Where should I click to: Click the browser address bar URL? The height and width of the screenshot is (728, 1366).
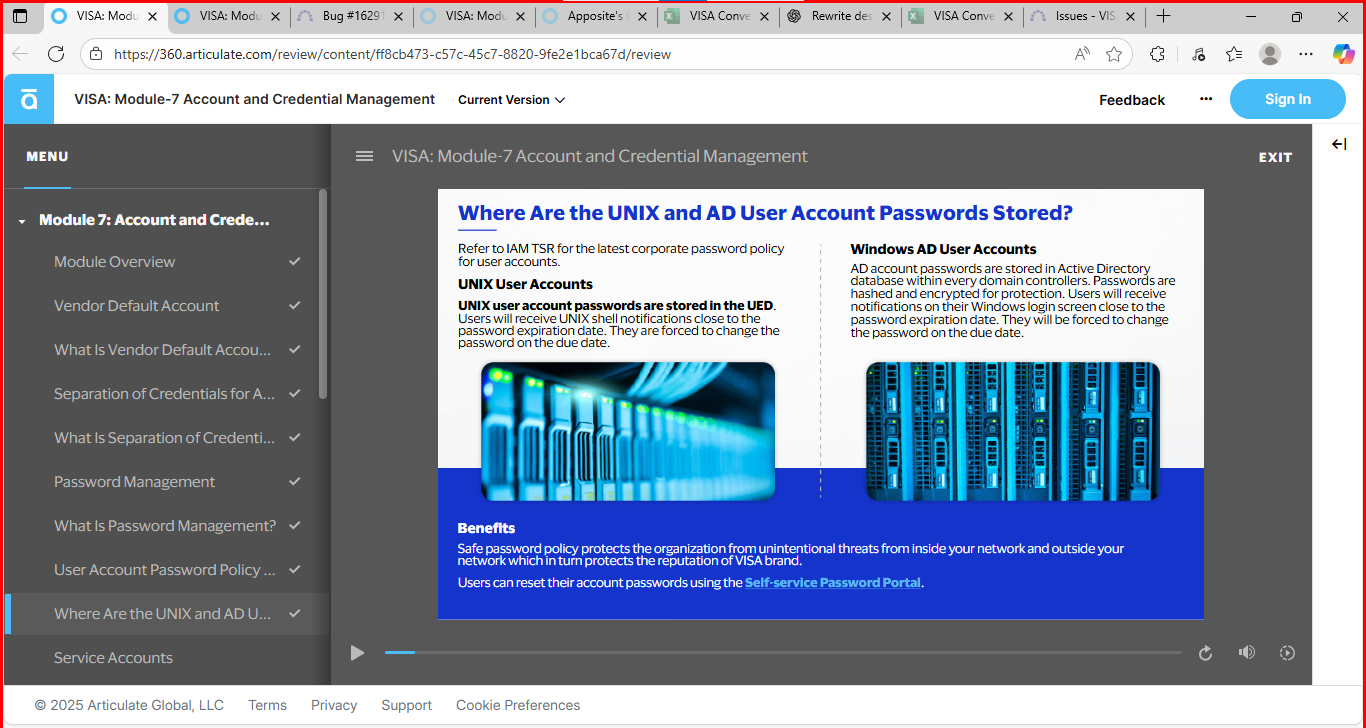[x=392, y=54]
